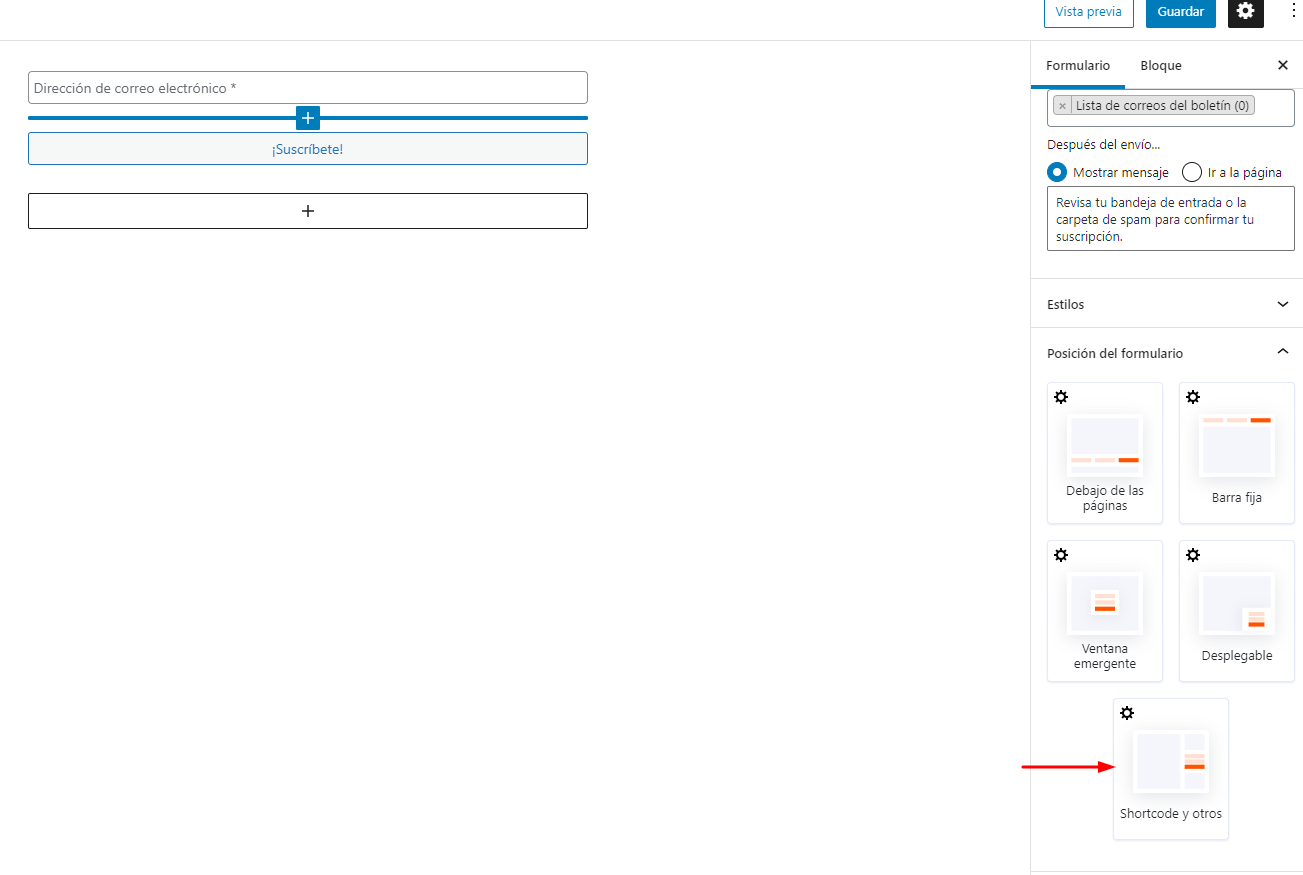1303x875 pixels.
Task: Select Mostrar mensaje radio option
Action: pos(1057,172)
